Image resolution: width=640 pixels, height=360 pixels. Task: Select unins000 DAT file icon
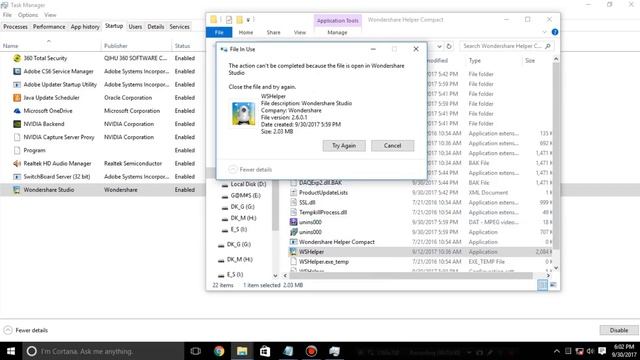click(293, 222)
